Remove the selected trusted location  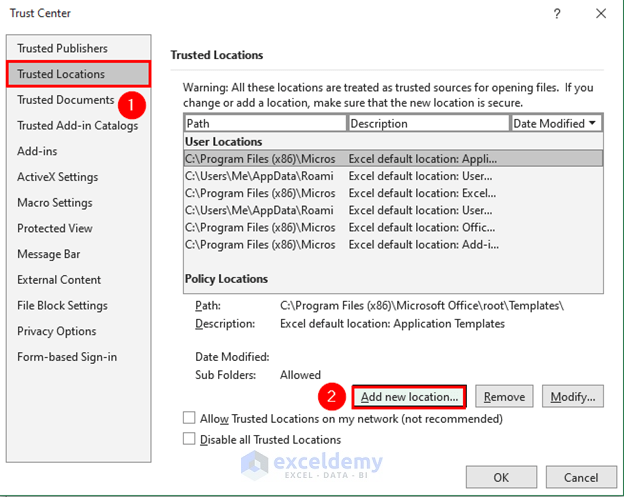point(504,397)
